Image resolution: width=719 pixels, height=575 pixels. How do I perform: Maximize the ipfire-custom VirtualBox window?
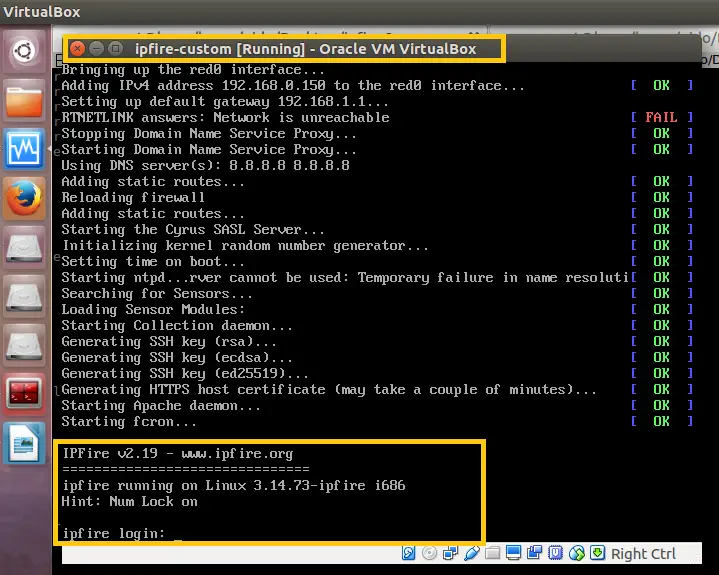pyautogui.click(x=116, y=48)
